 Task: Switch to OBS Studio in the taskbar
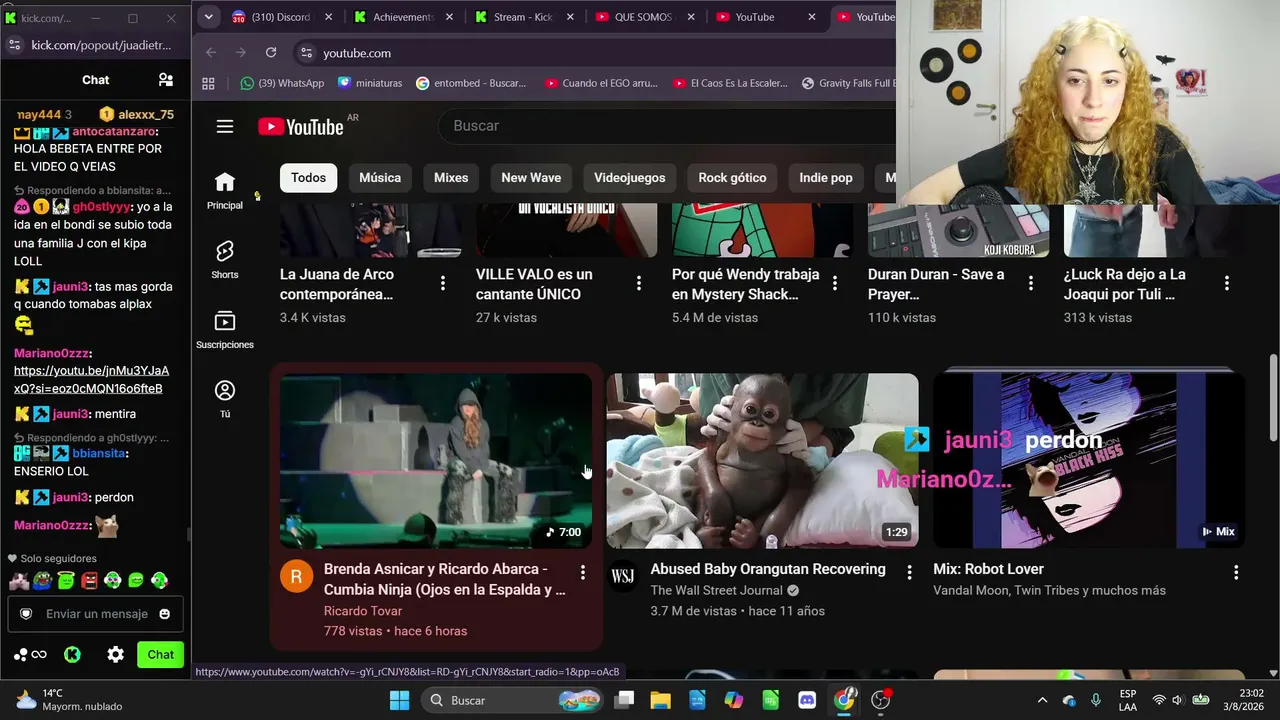click(x=881, y=700)
